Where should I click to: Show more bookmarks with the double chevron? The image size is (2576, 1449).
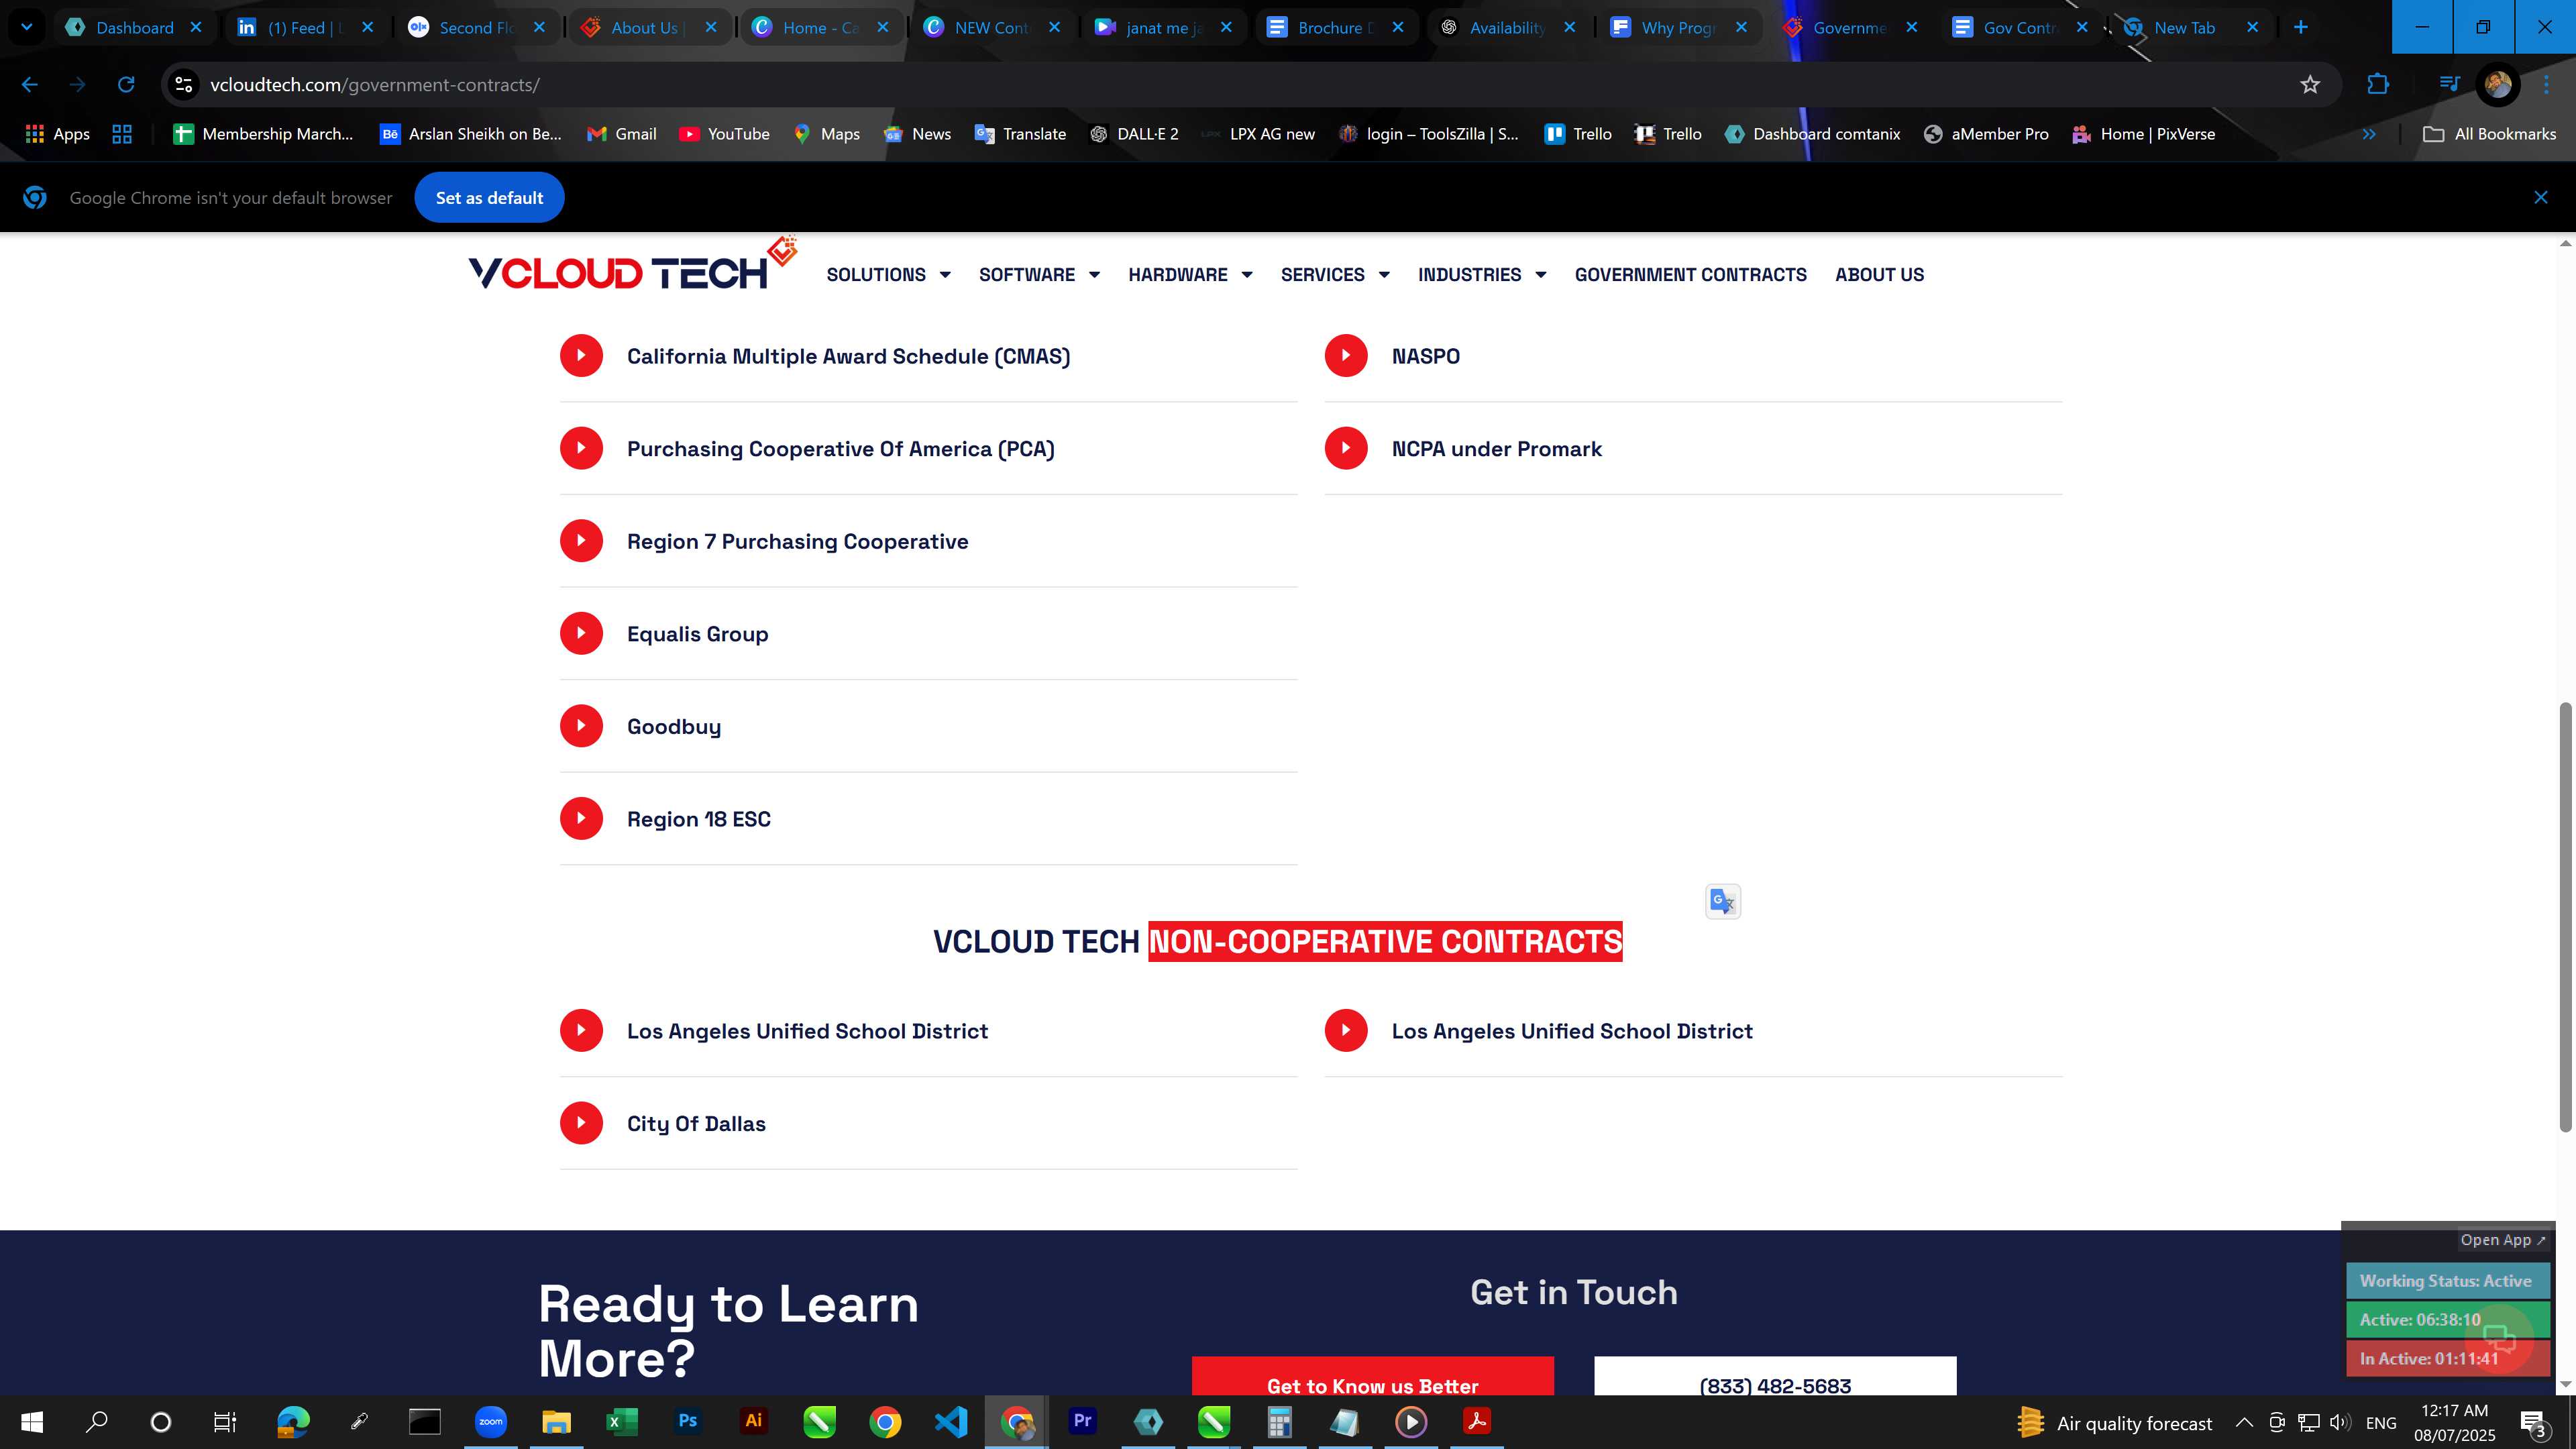pyautogui.click(x=2368, y=134)
